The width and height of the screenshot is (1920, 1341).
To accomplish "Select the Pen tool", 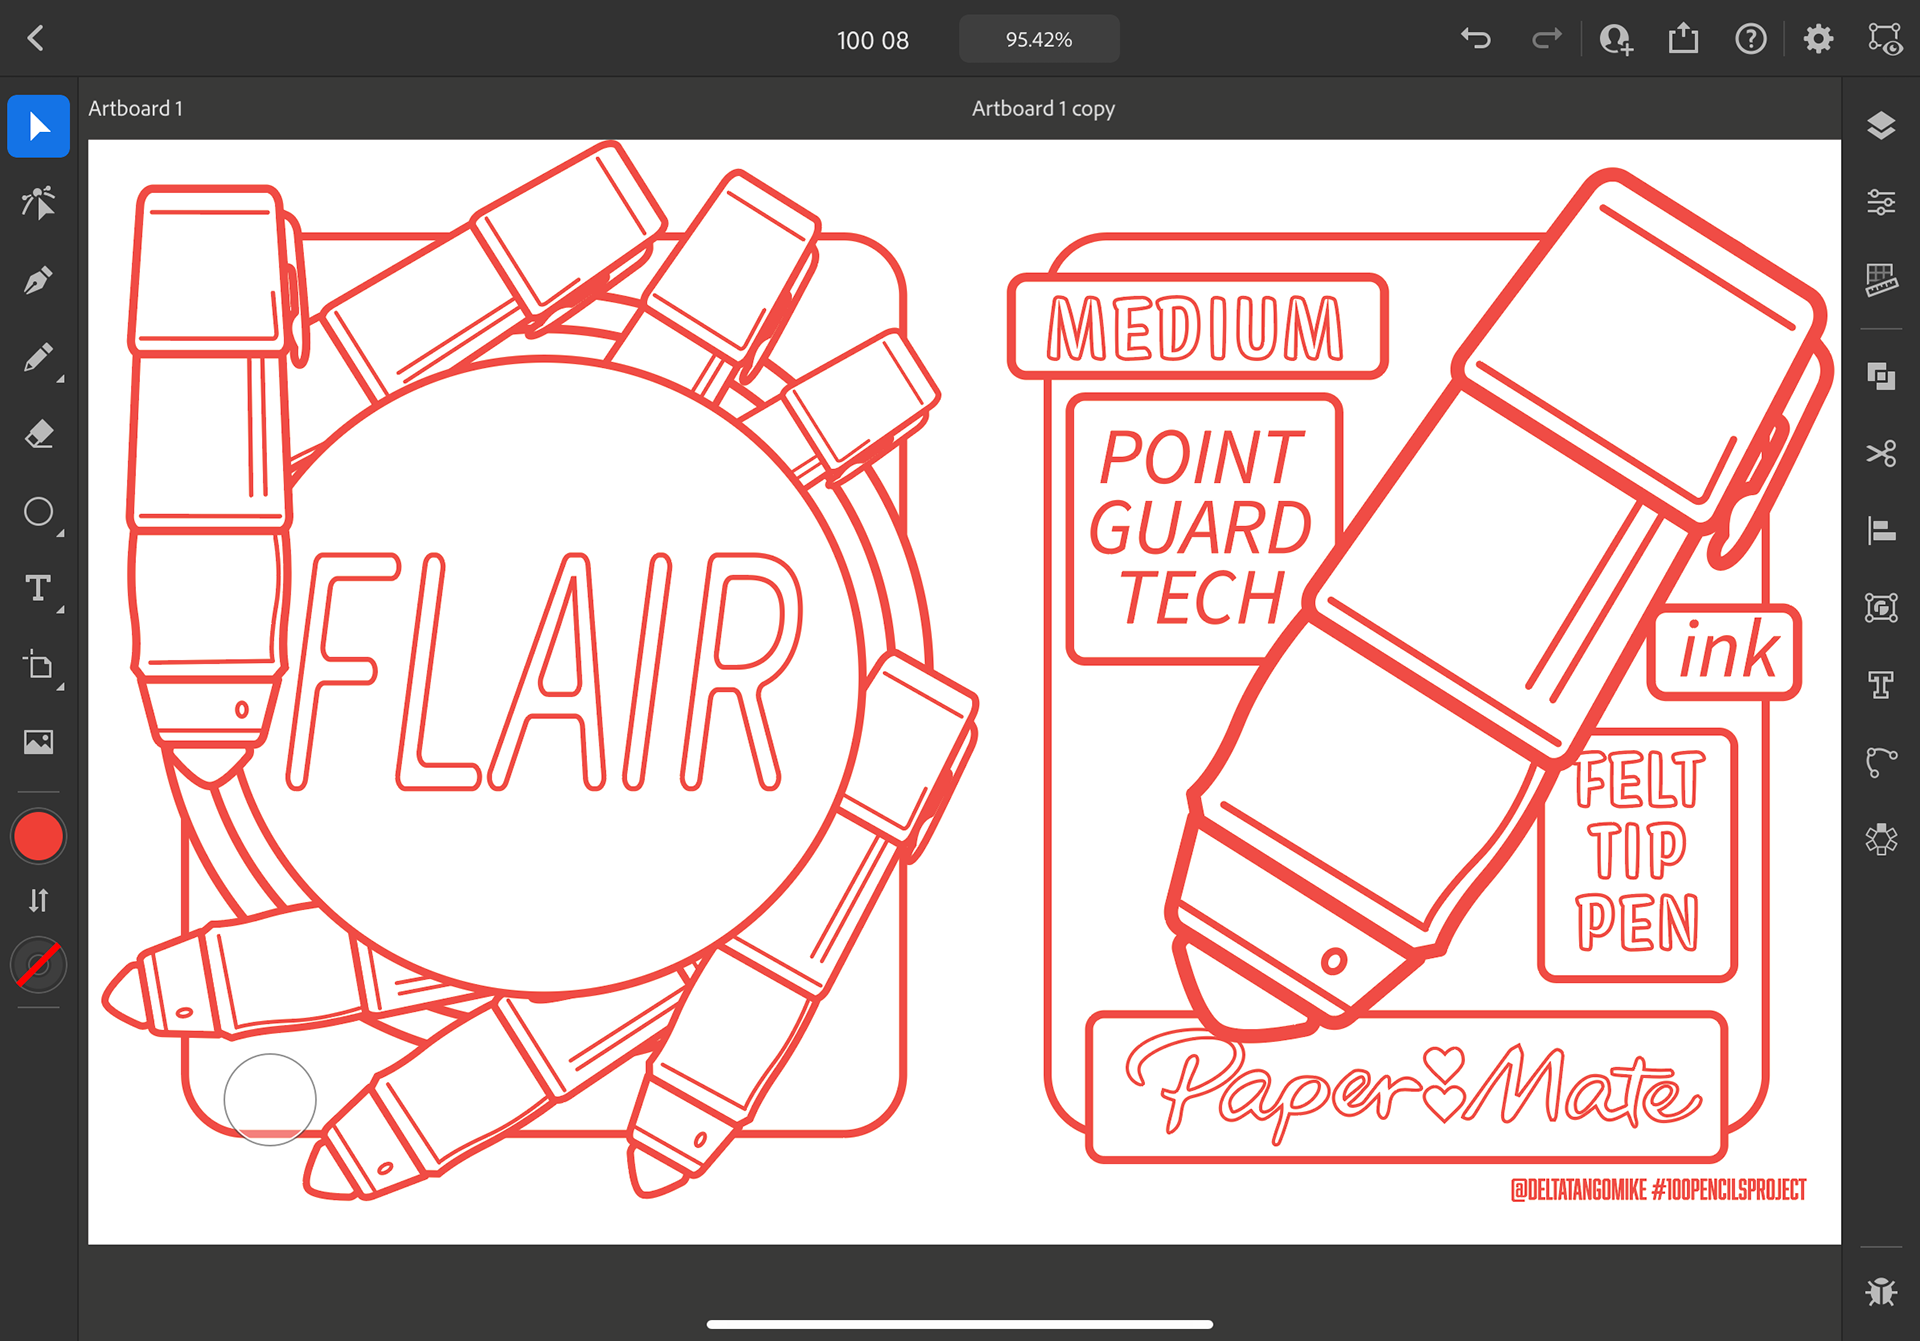I will click(39, 280).
